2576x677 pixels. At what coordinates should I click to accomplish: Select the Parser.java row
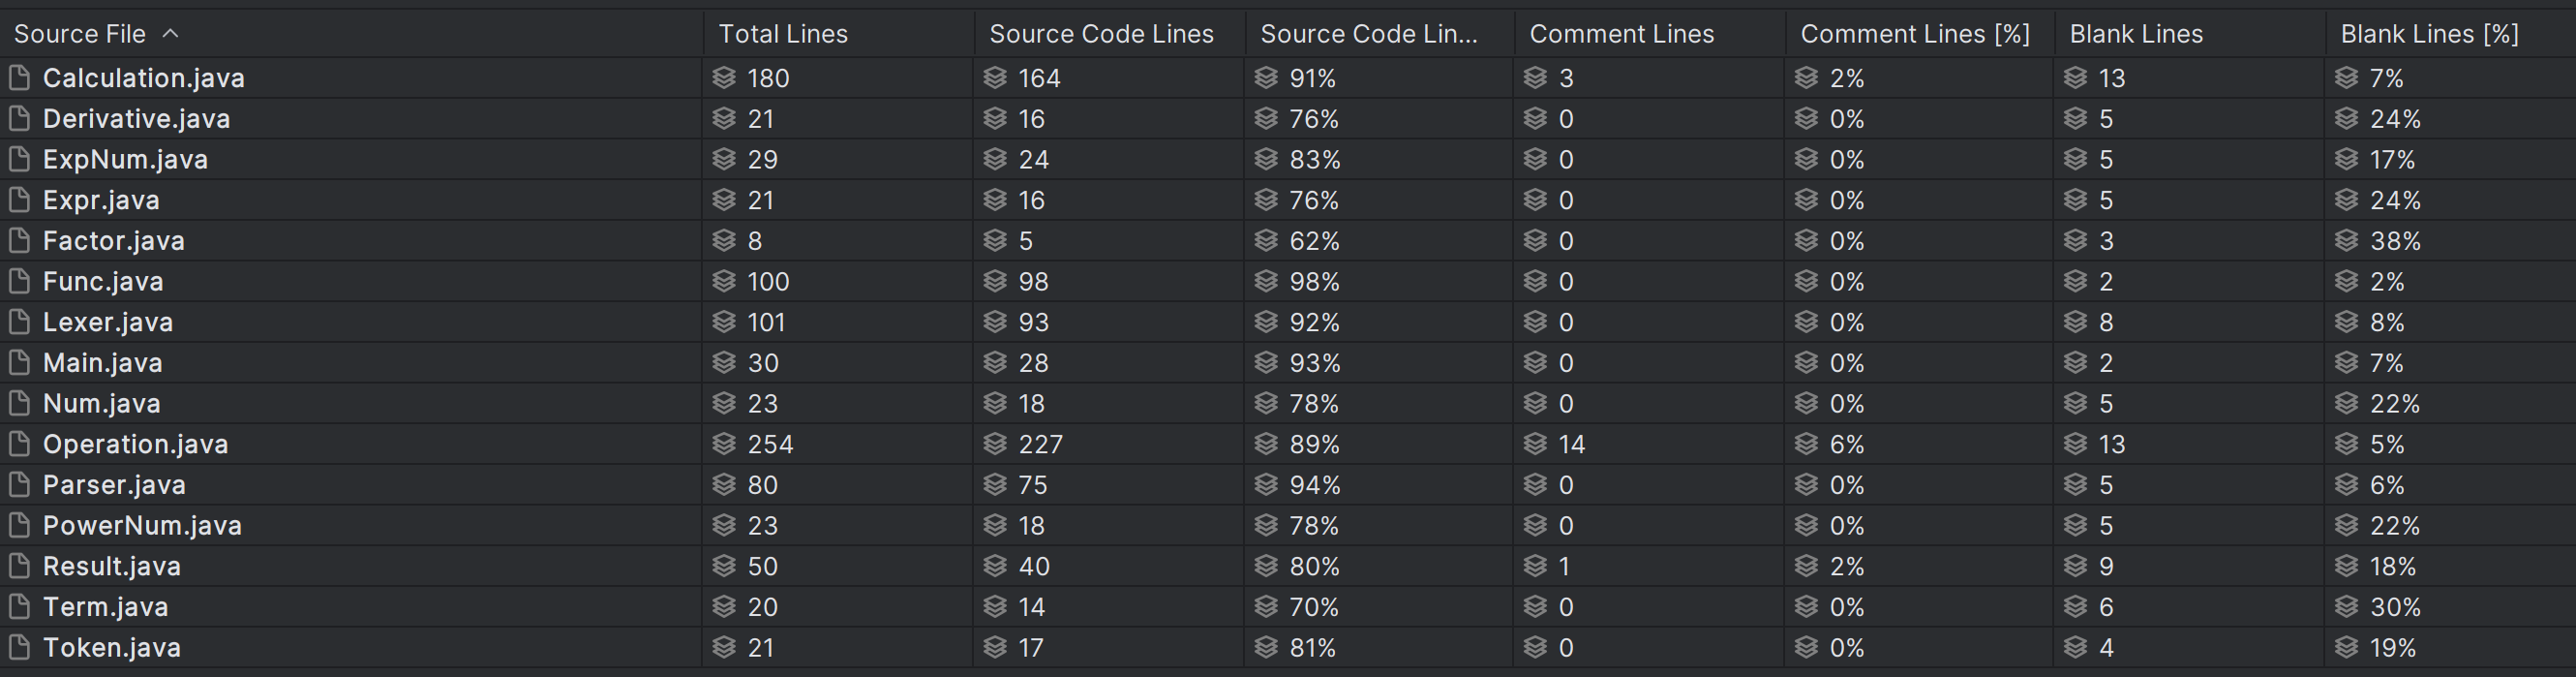point(1288,485)
